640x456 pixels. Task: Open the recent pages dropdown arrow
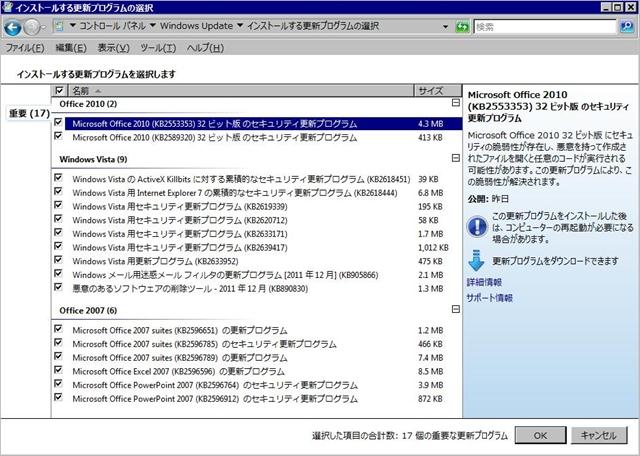pos(44,28)
